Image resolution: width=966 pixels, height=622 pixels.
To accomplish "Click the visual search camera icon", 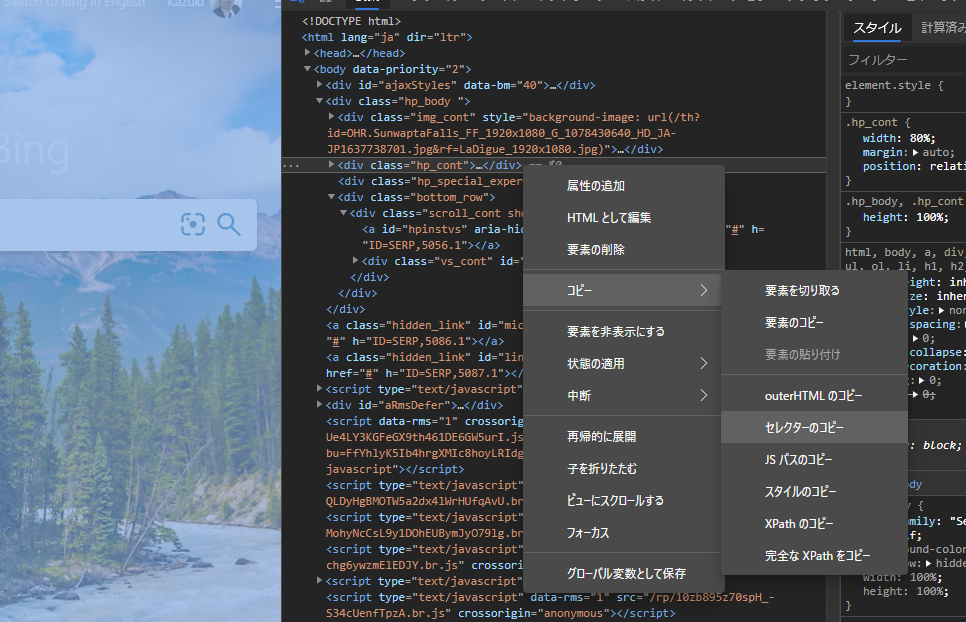I will [193, 224].
